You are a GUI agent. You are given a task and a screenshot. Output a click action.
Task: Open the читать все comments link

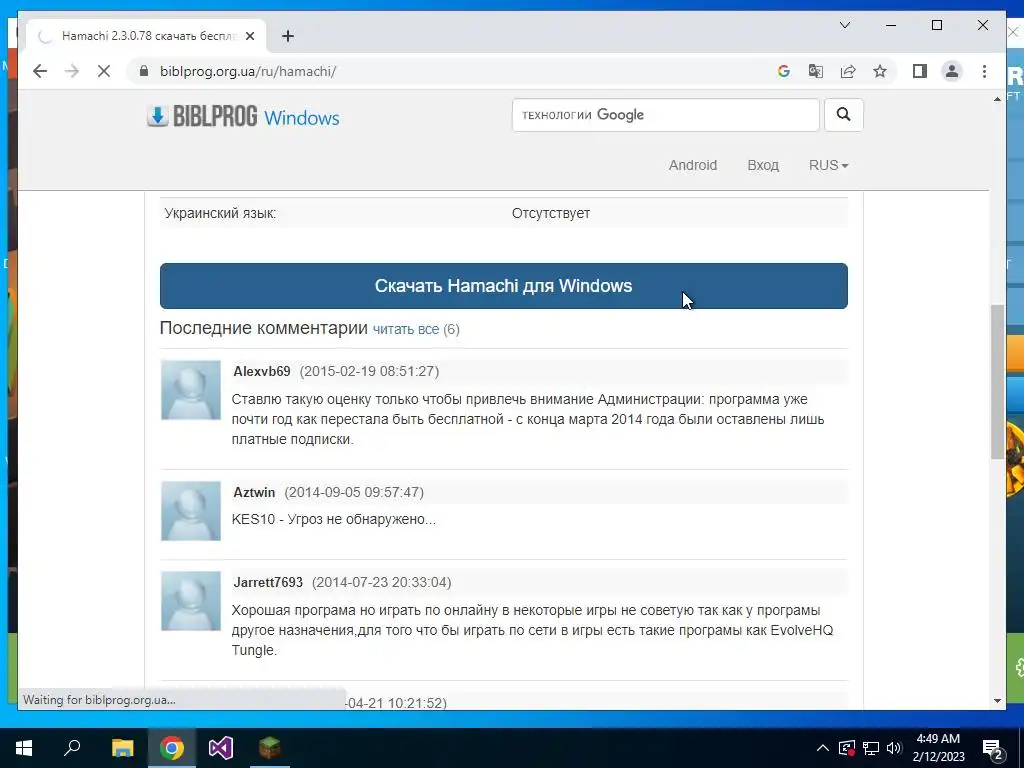click(x=406, y=329)
